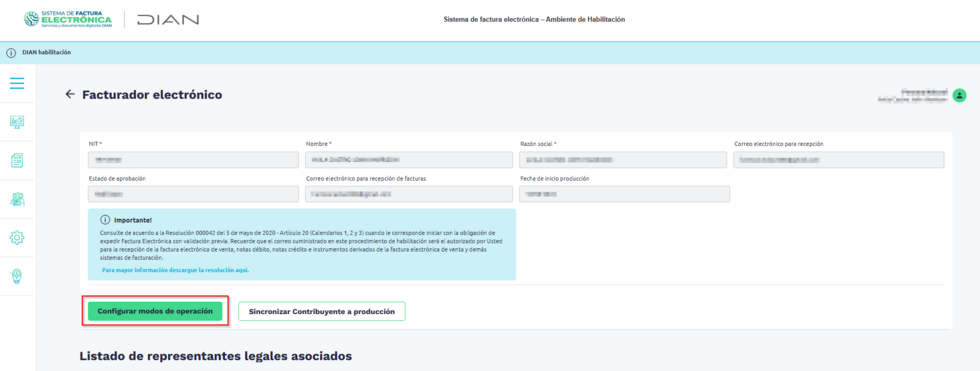The height and width of the screenshot is (371, 980).
Task: Click the info icon next to Importante!
Action: [105, 220]
